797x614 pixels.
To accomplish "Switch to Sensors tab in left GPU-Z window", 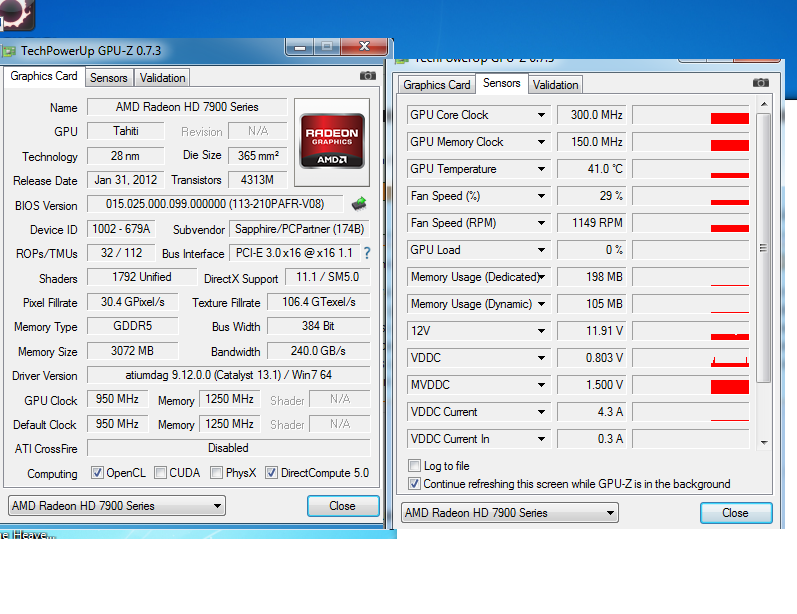I will (x=108, y=78).
